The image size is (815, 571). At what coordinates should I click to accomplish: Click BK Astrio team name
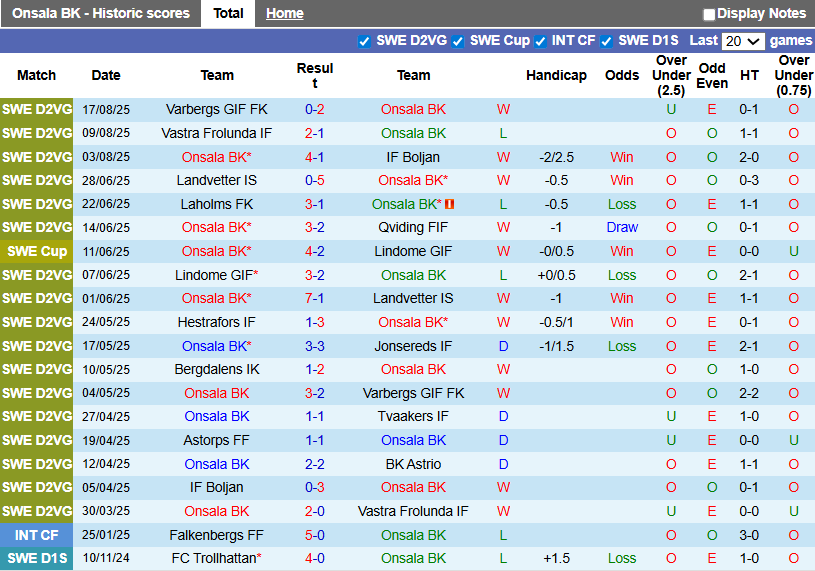click(413, 464)
